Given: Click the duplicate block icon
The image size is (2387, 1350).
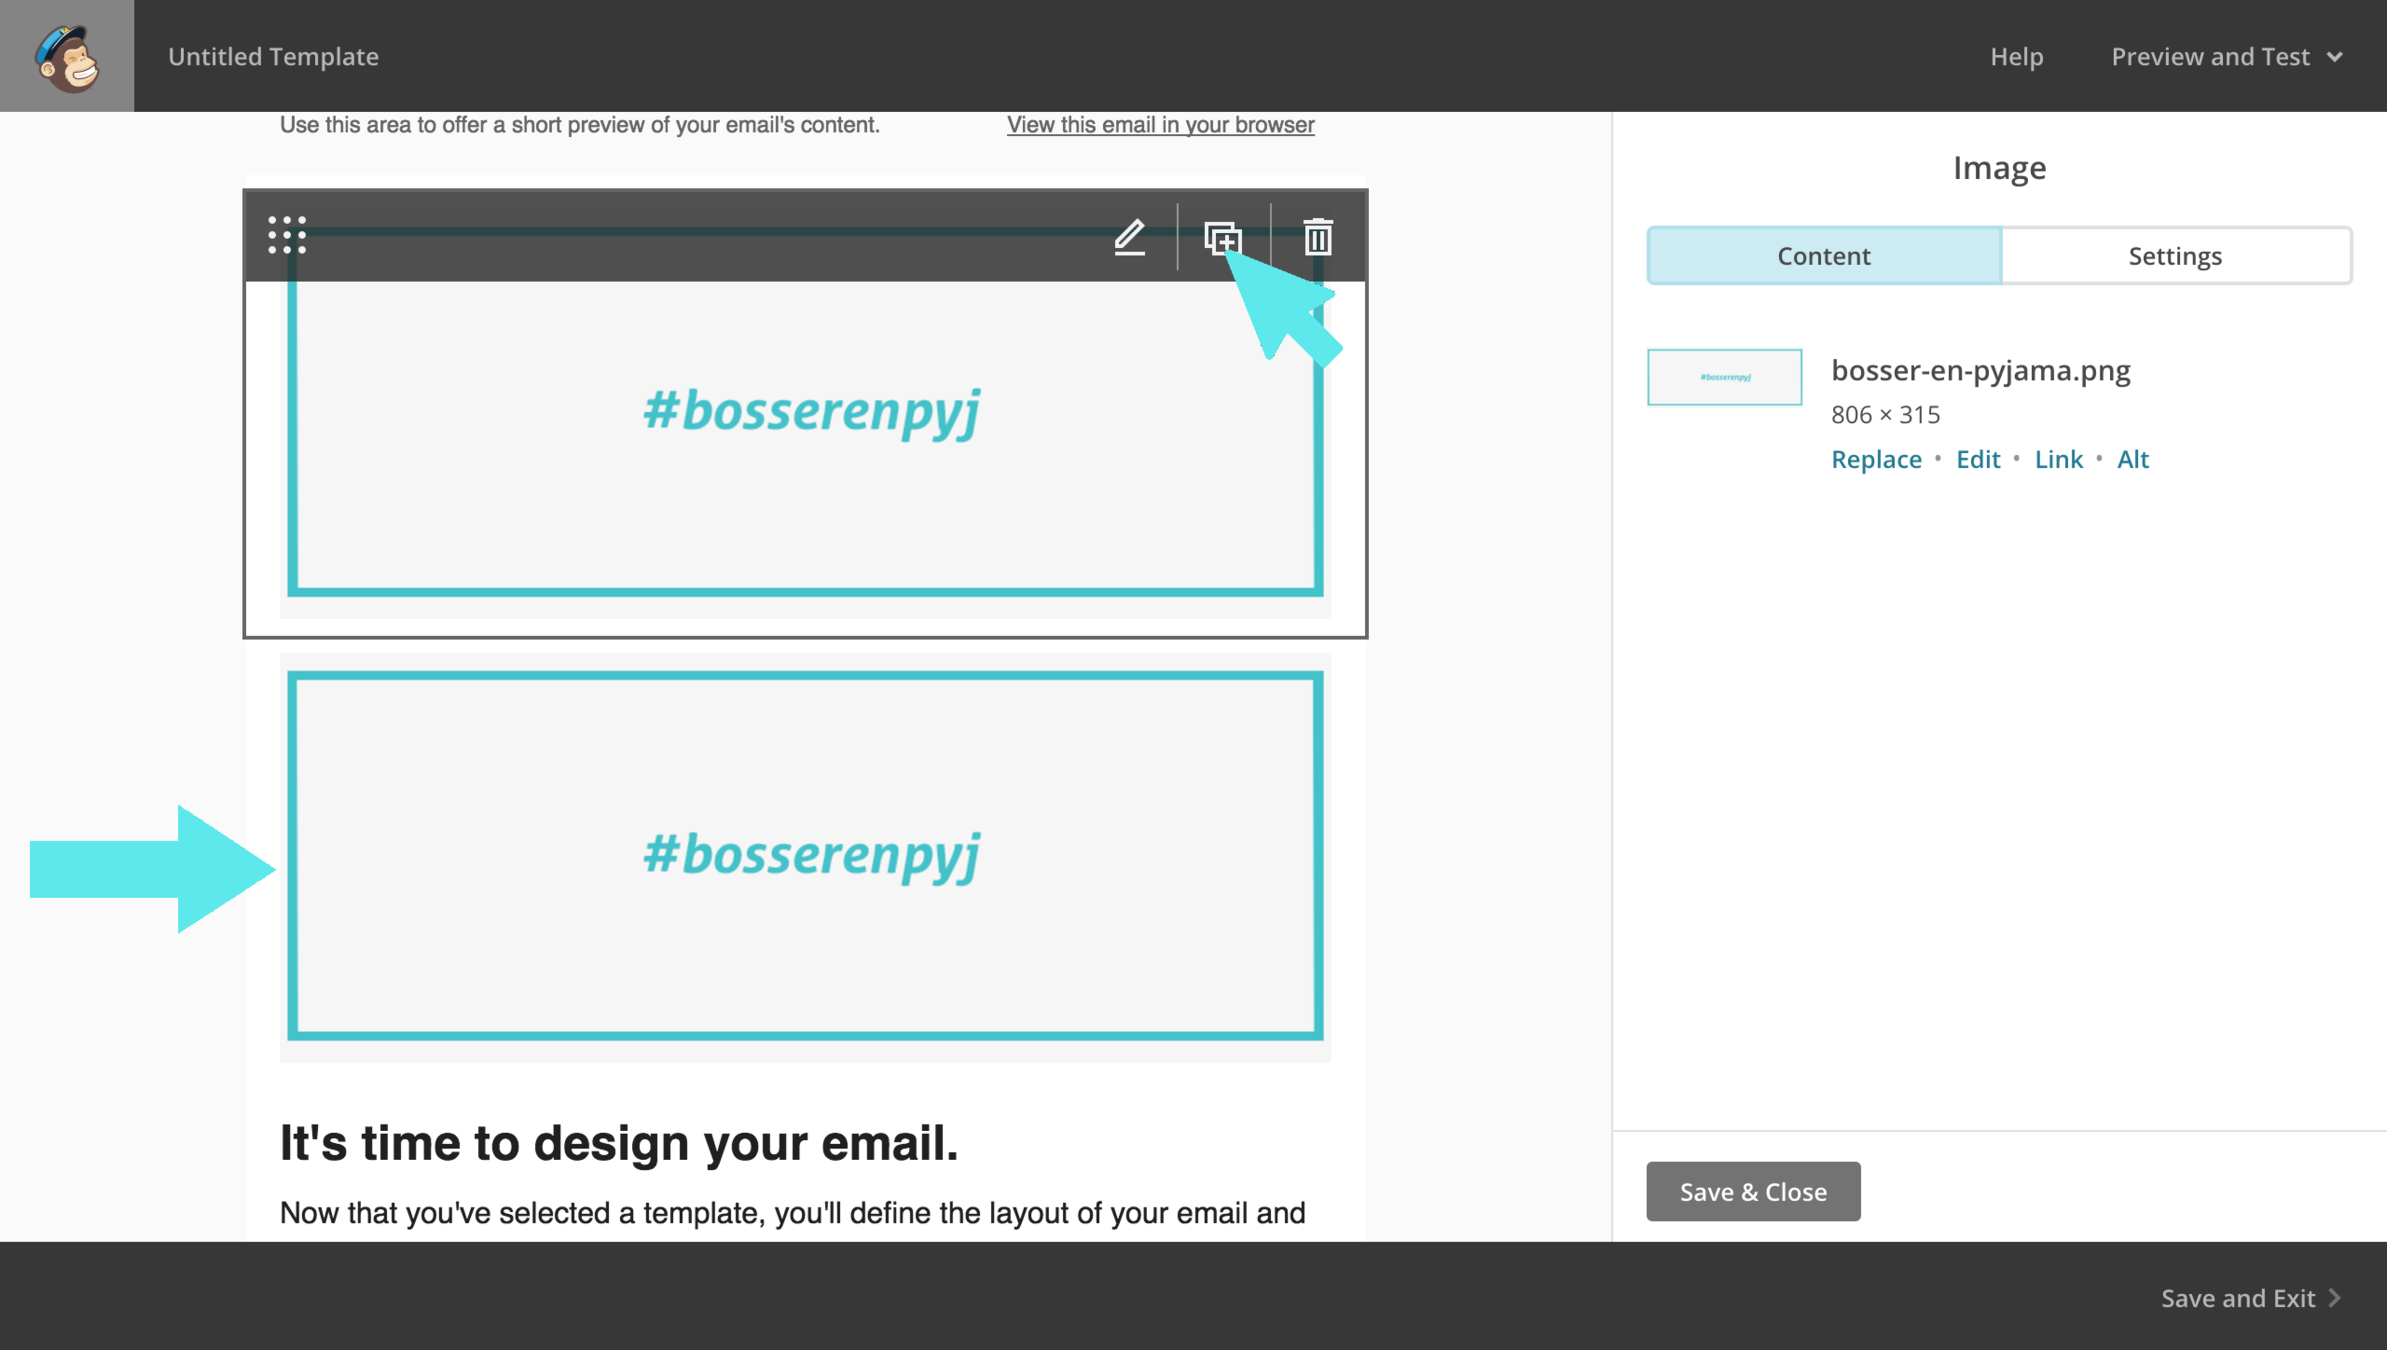Looking at the screenshot, I should 1222,238.
